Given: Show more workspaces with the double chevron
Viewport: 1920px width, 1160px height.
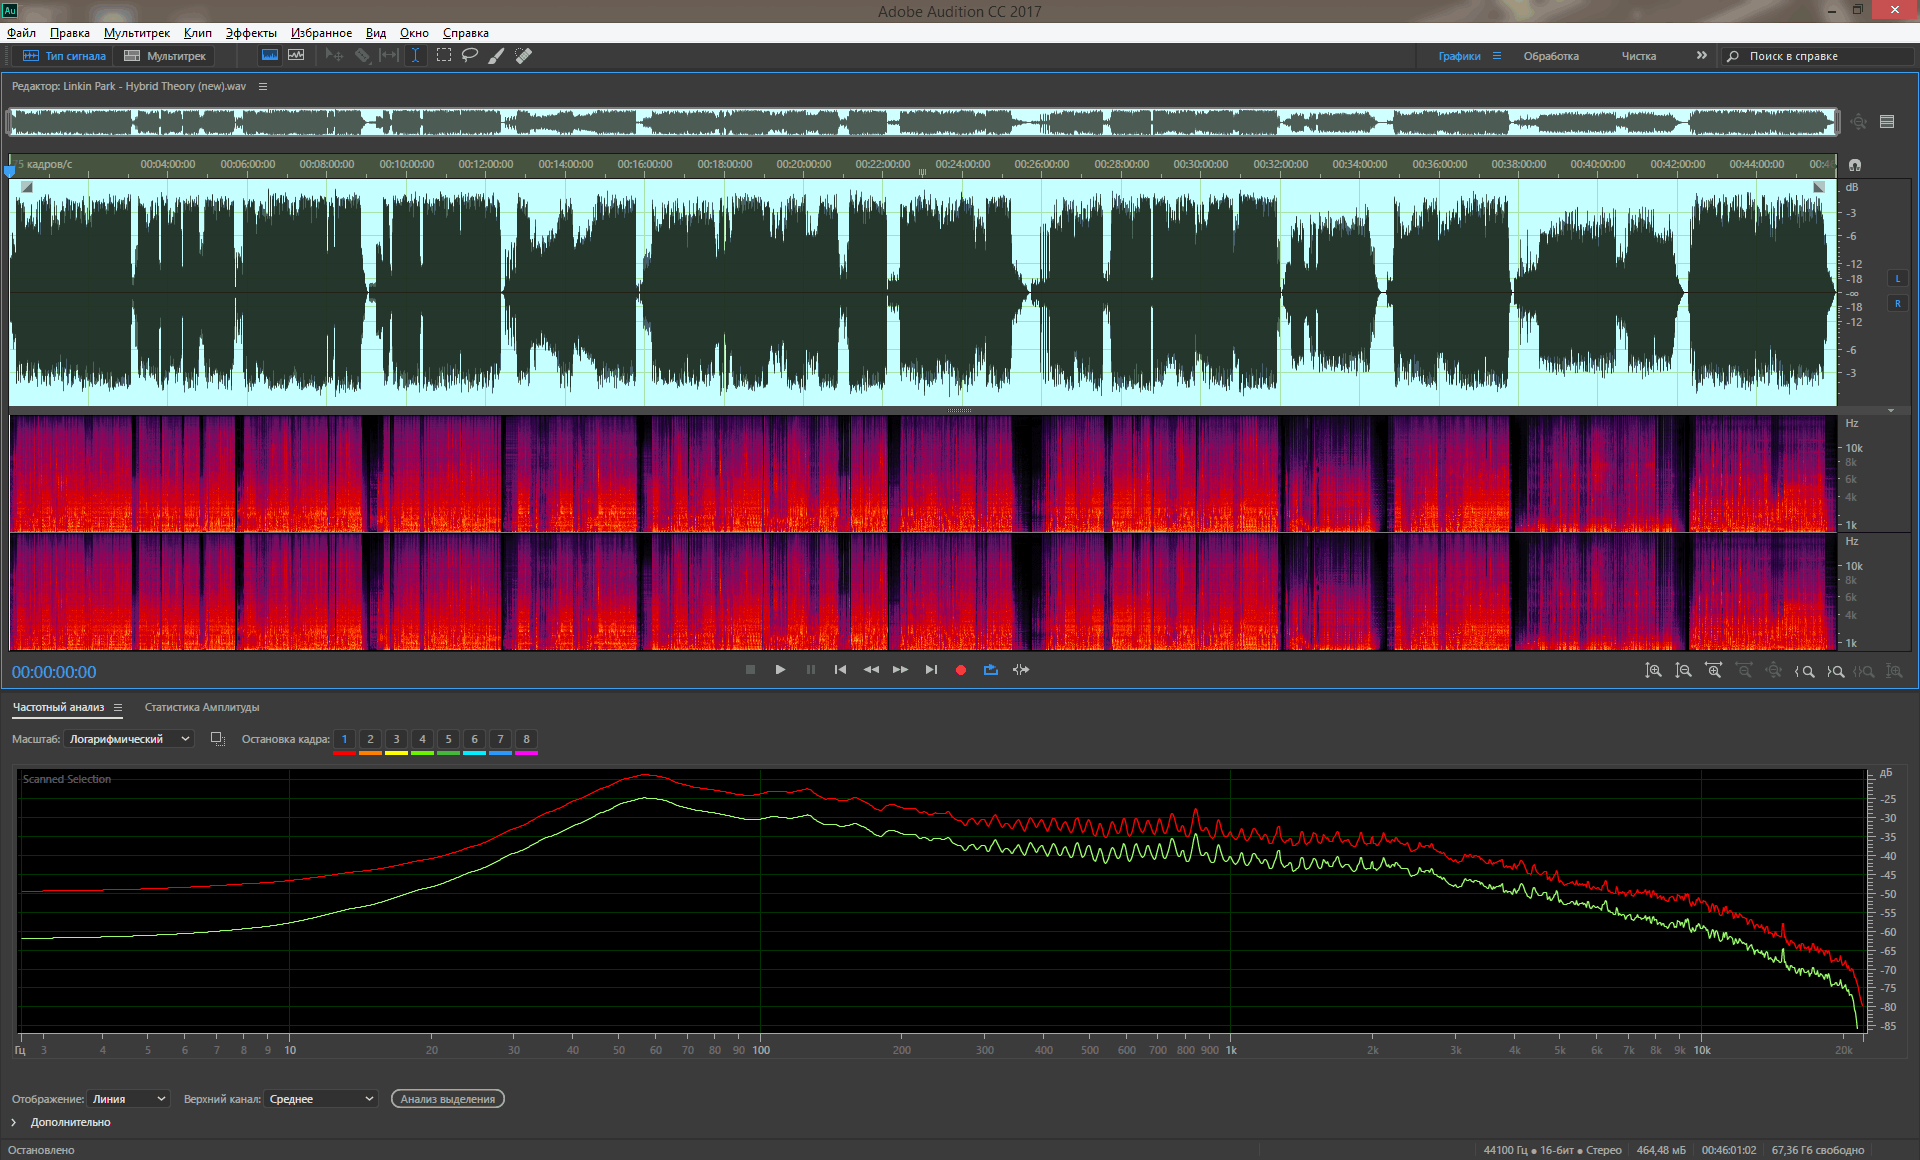Looking at the screenshot, I should [x=1702, y=56].
